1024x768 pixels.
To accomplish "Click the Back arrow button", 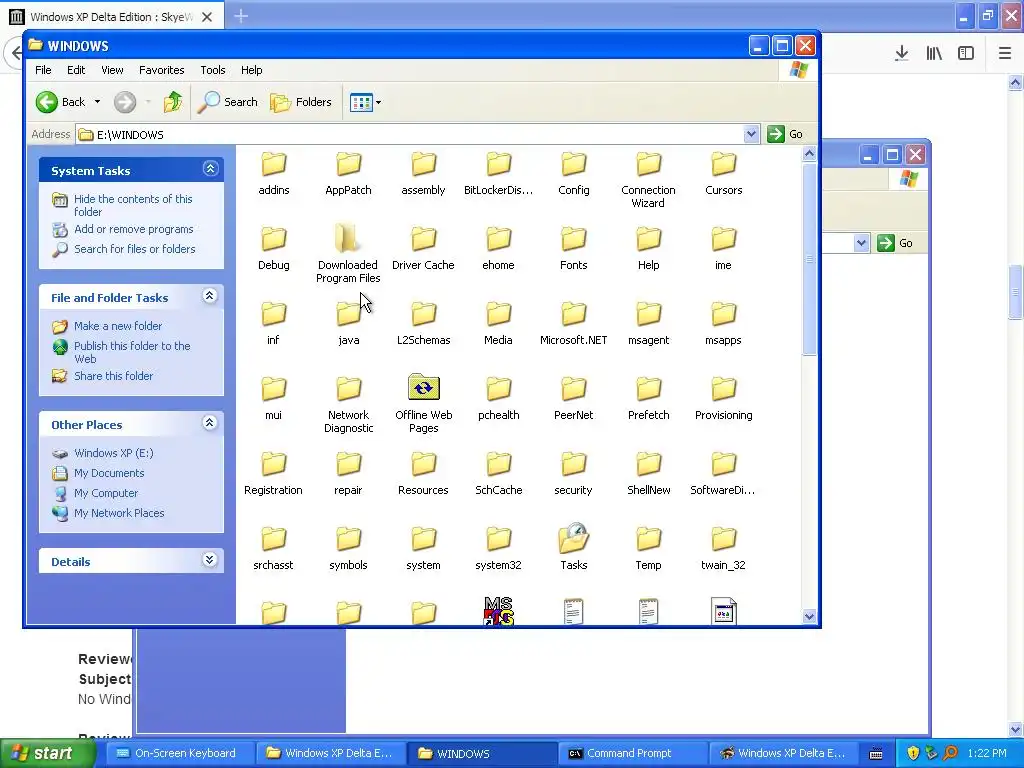I will click(x=61, y=102).
